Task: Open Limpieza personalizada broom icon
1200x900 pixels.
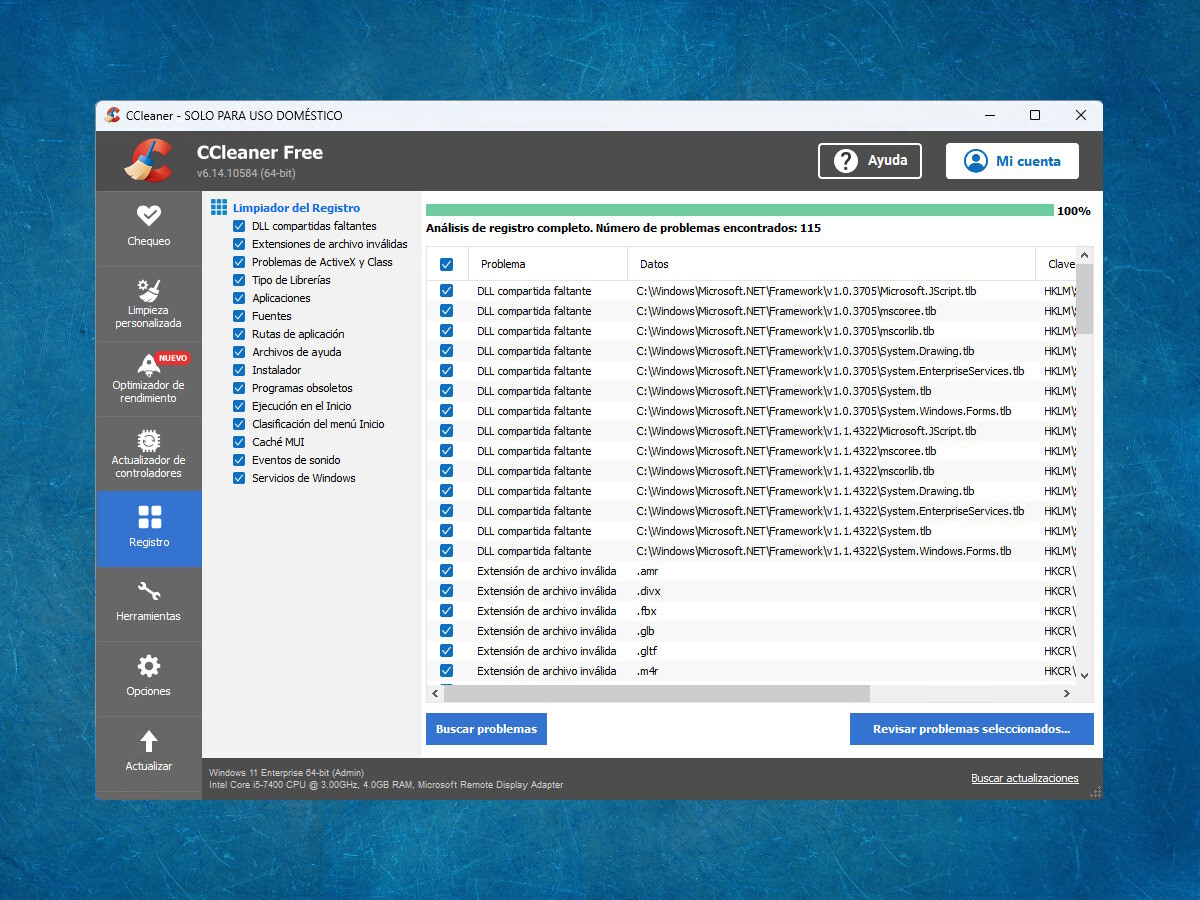Action: tap(149, 291)
